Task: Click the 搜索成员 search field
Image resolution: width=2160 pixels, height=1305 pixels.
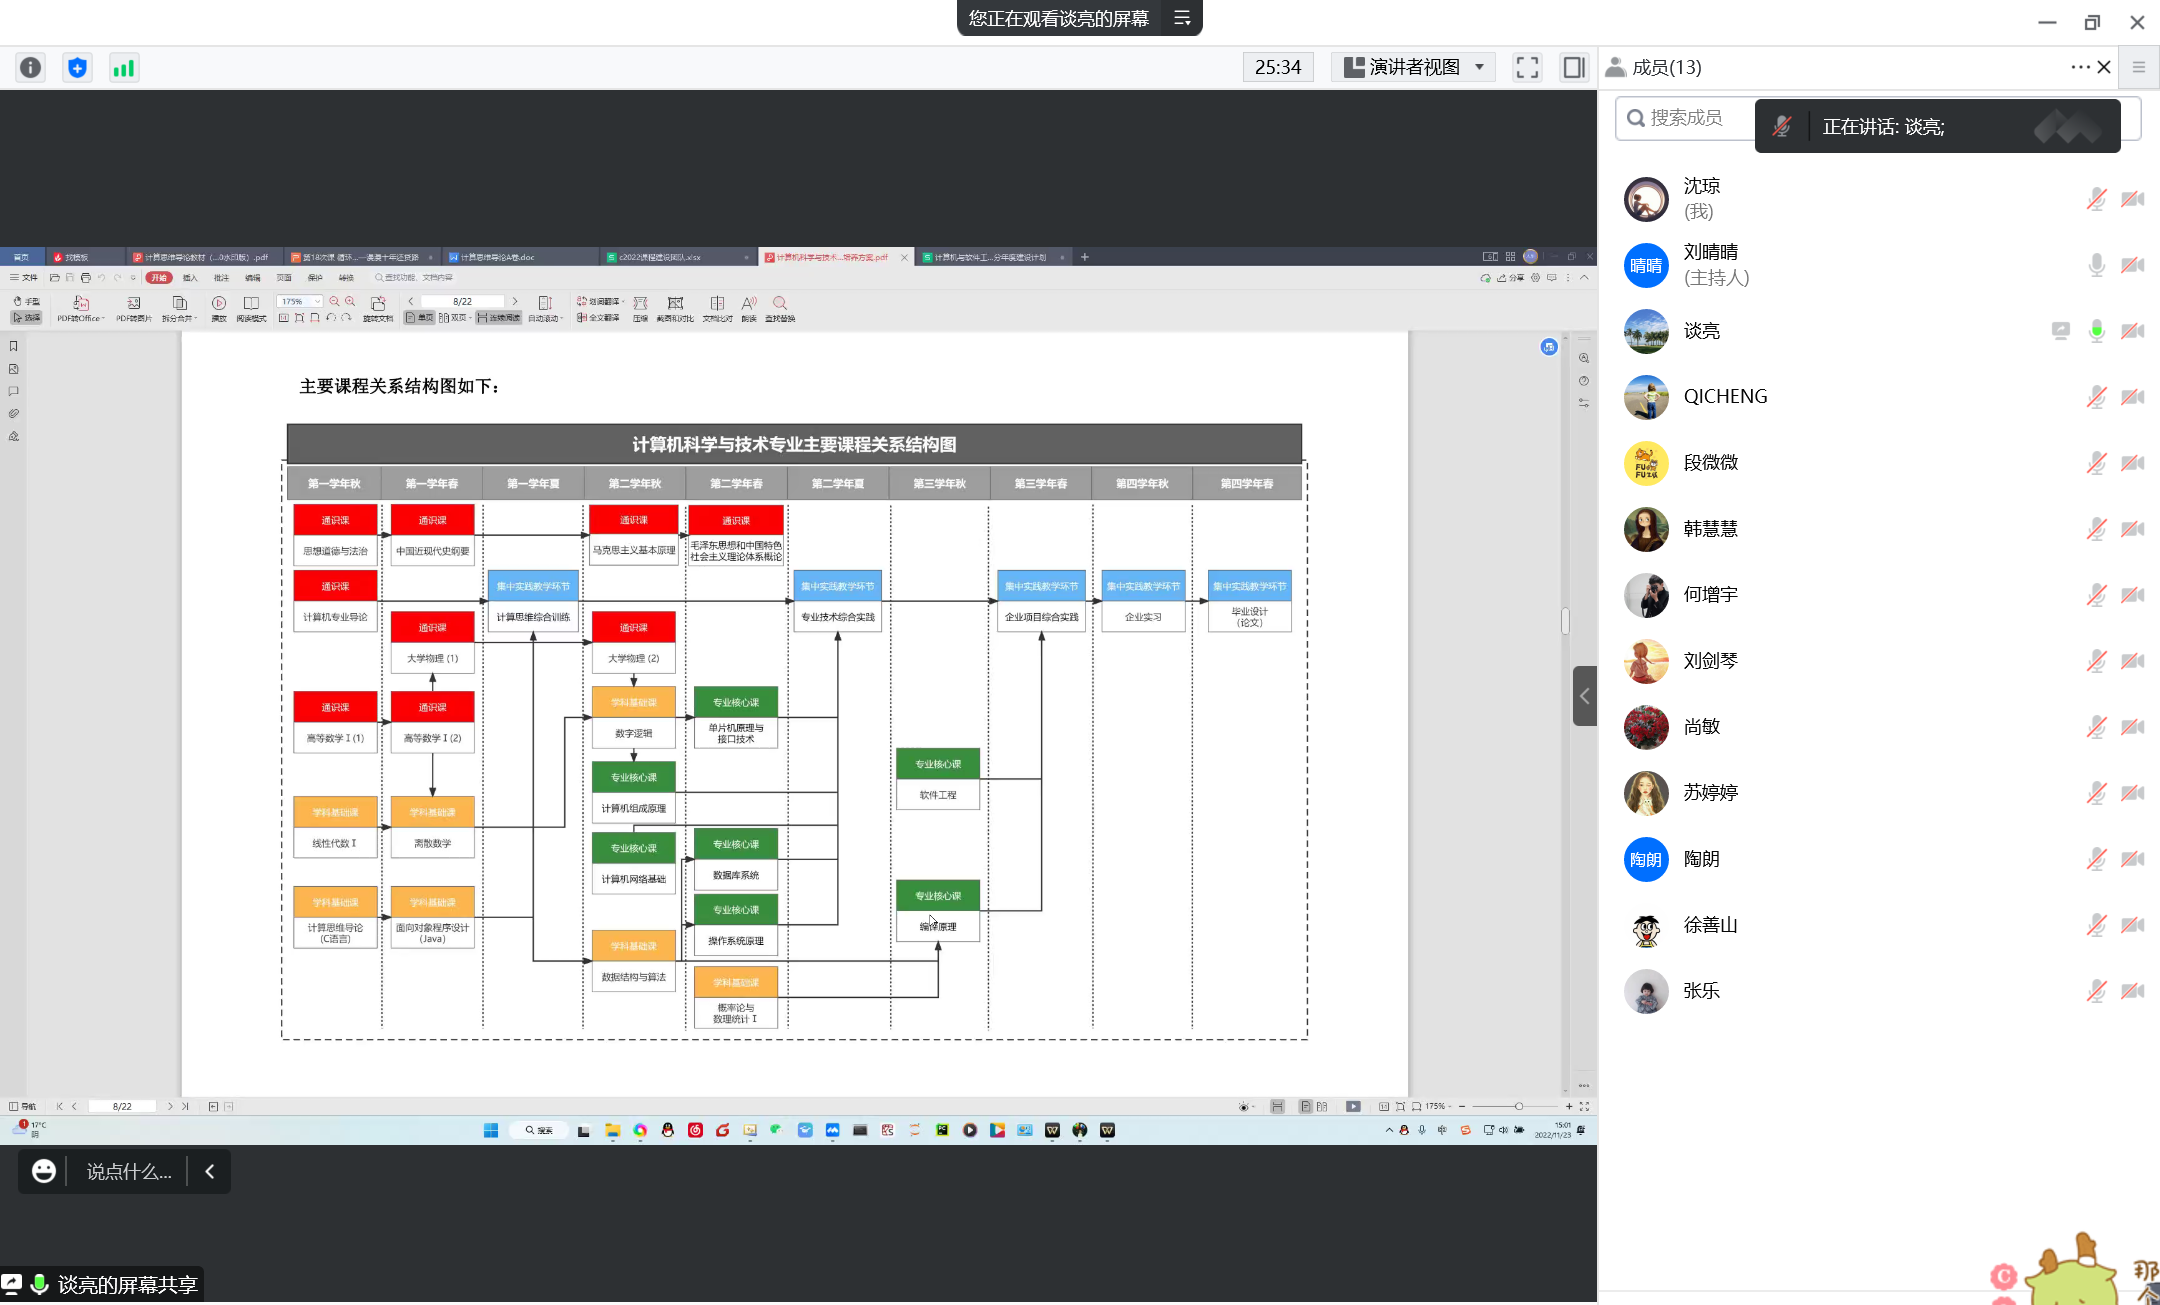Action: pos(1686,118)
